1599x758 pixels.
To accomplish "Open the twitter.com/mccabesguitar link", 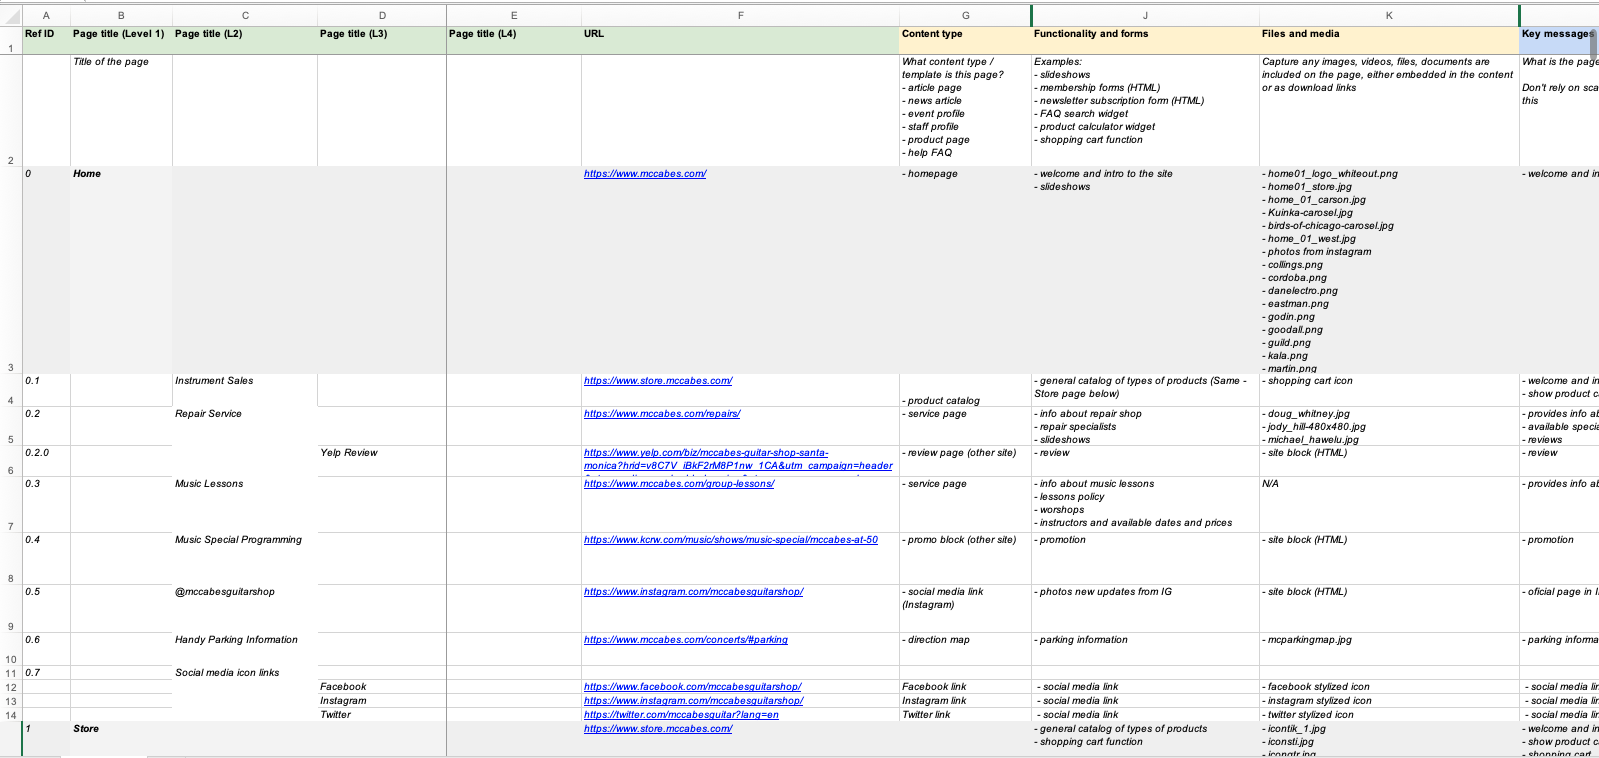I will point(681,715).
